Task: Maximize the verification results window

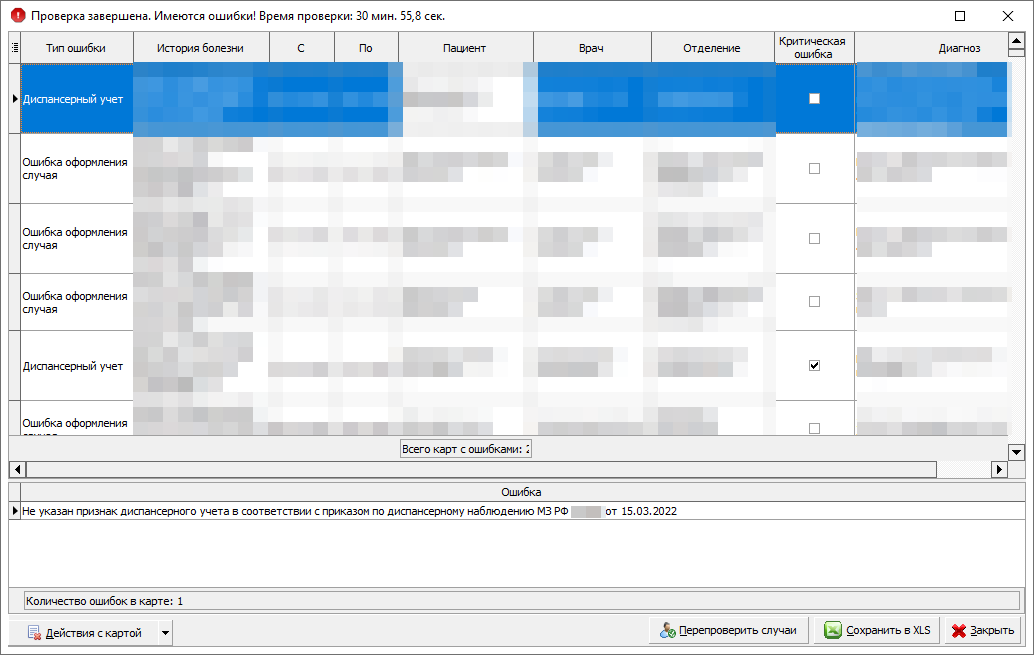Action: (x=960, y=16)
